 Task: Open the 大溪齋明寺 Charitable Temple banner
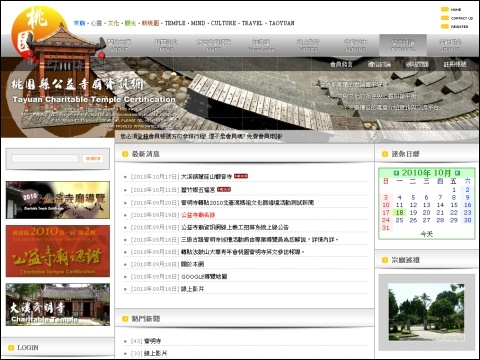click(58, 304)
